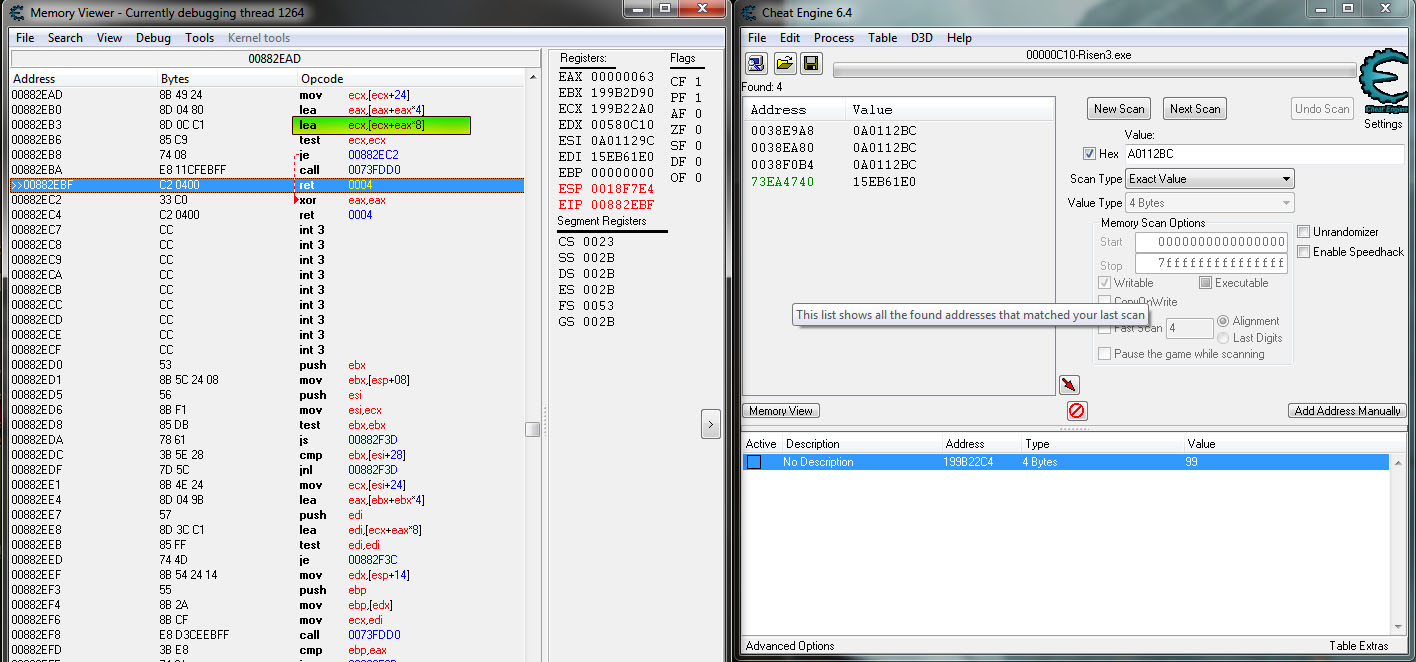Toggle the Enable Speedhack checkbox
The height and width of the screenshot is (662, 1416).
coord(1304,252)
